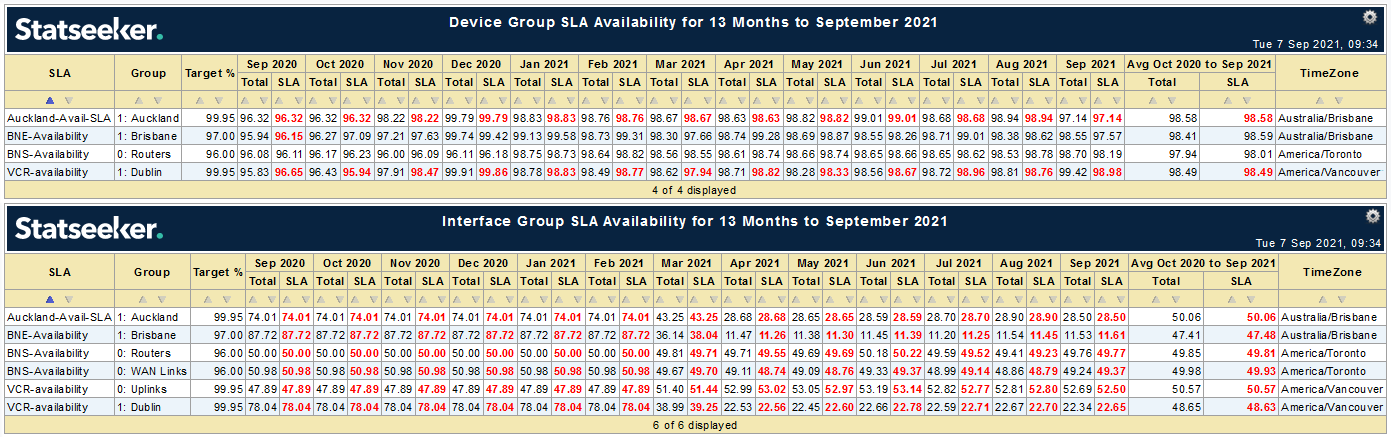
Task: Click Uplinks group in Interface table
Action: tap(149, 388)
